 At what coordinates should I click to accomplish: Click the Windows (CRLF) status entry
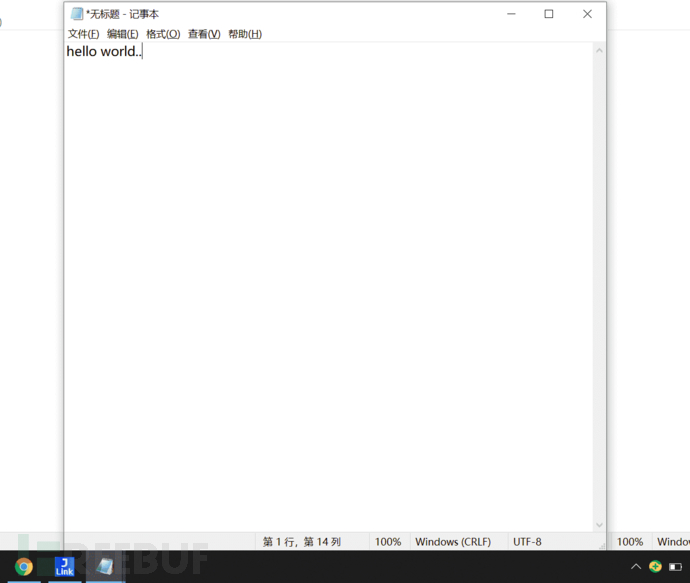pyautogui.click(x=453, y=542)
